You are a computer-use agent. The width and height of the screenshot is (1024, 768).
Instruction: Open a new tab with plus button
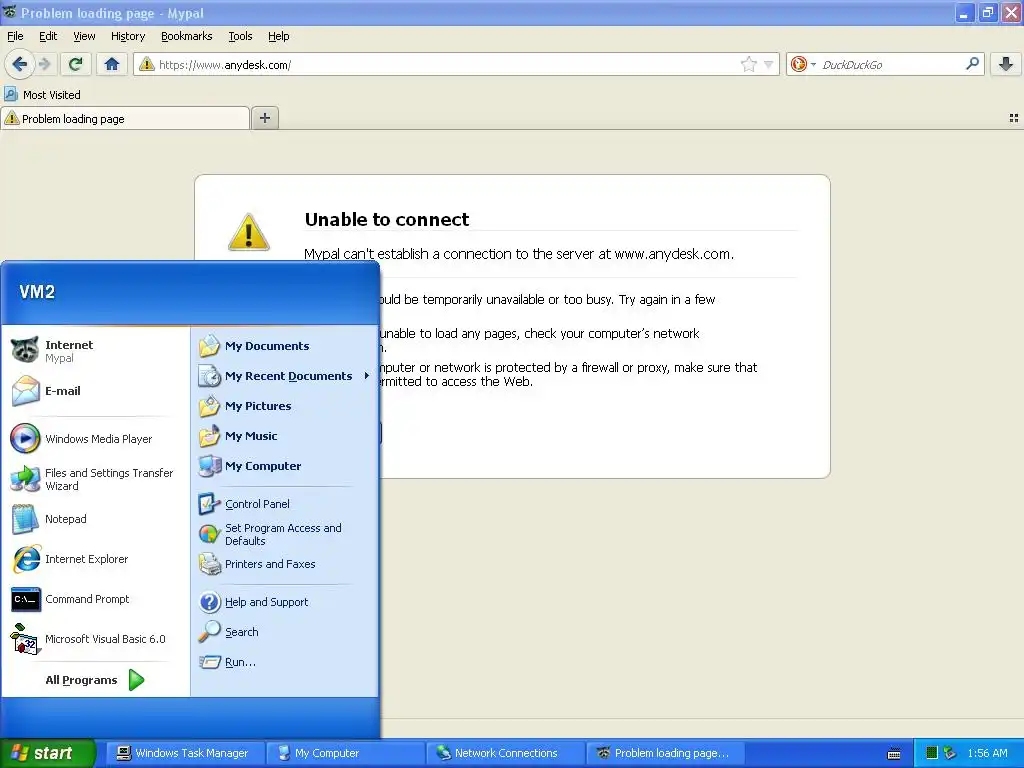(x=264, y=118)
